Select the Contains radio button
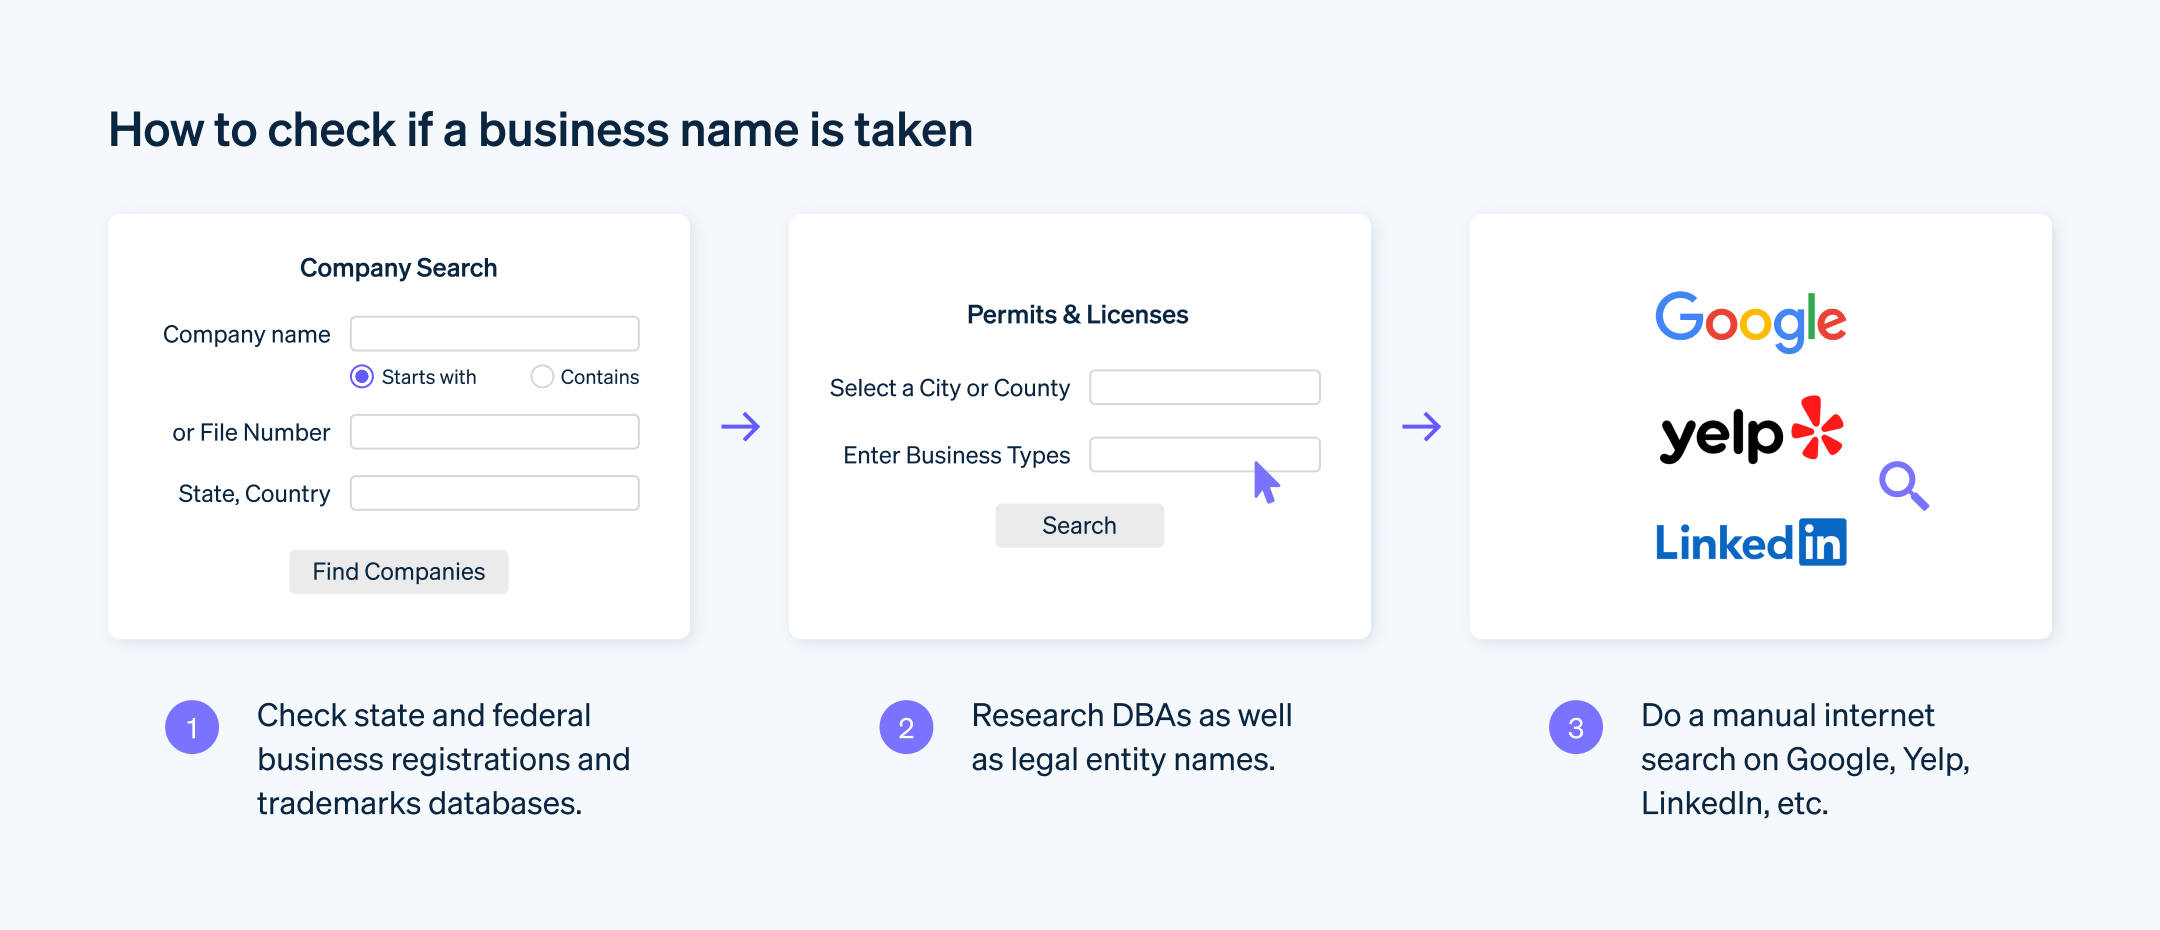 (x=542, y=377)
